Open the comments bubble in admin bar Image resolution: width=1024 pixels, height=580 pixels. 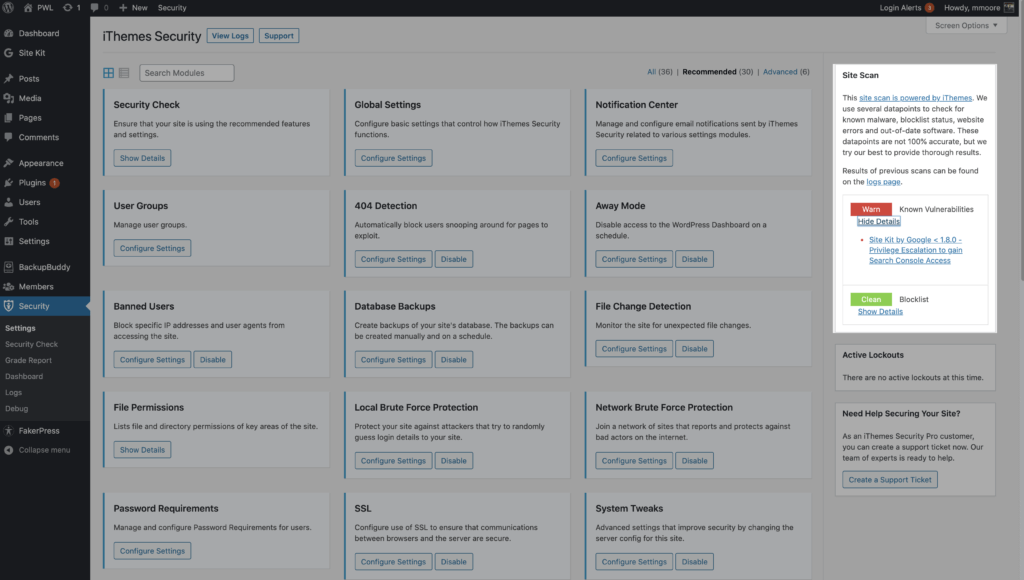point(94,8)
